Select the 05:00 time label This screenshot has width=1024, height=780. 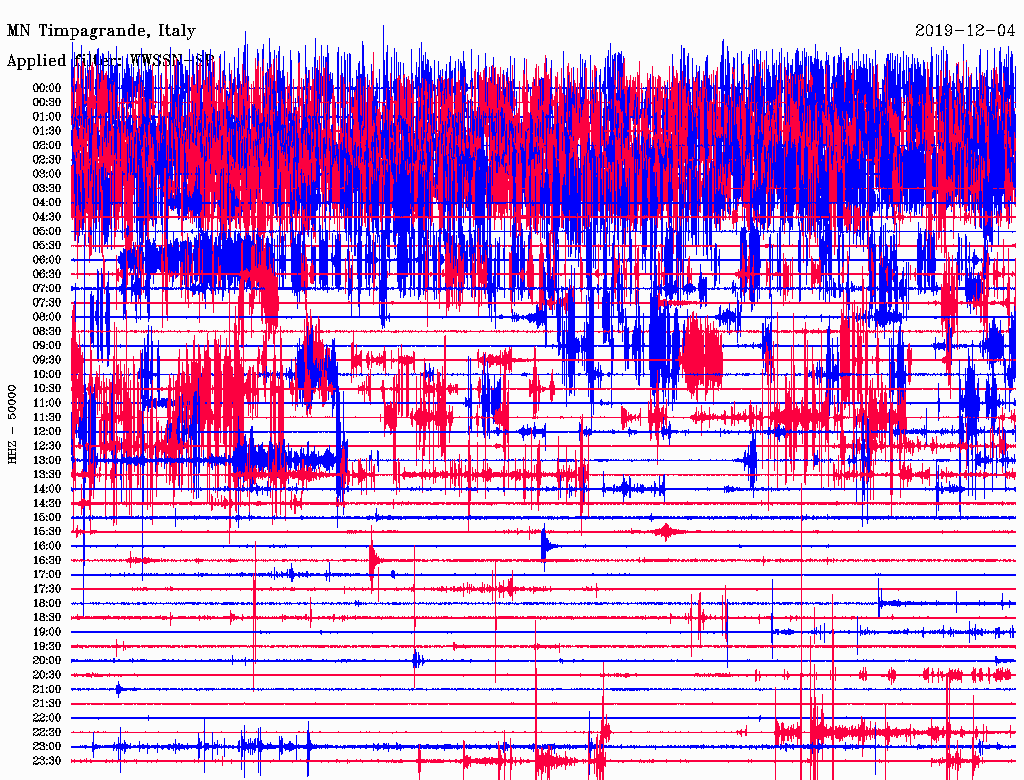pos(47,231)
